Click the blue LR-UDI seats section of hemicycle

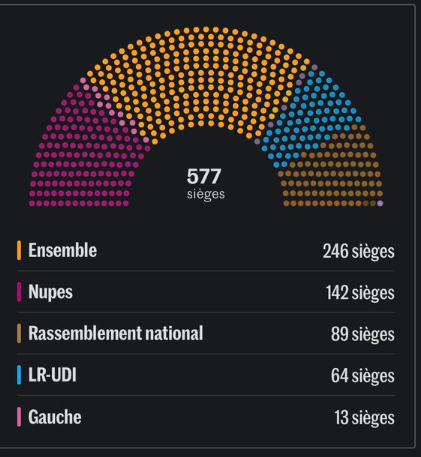click(310, 117)
